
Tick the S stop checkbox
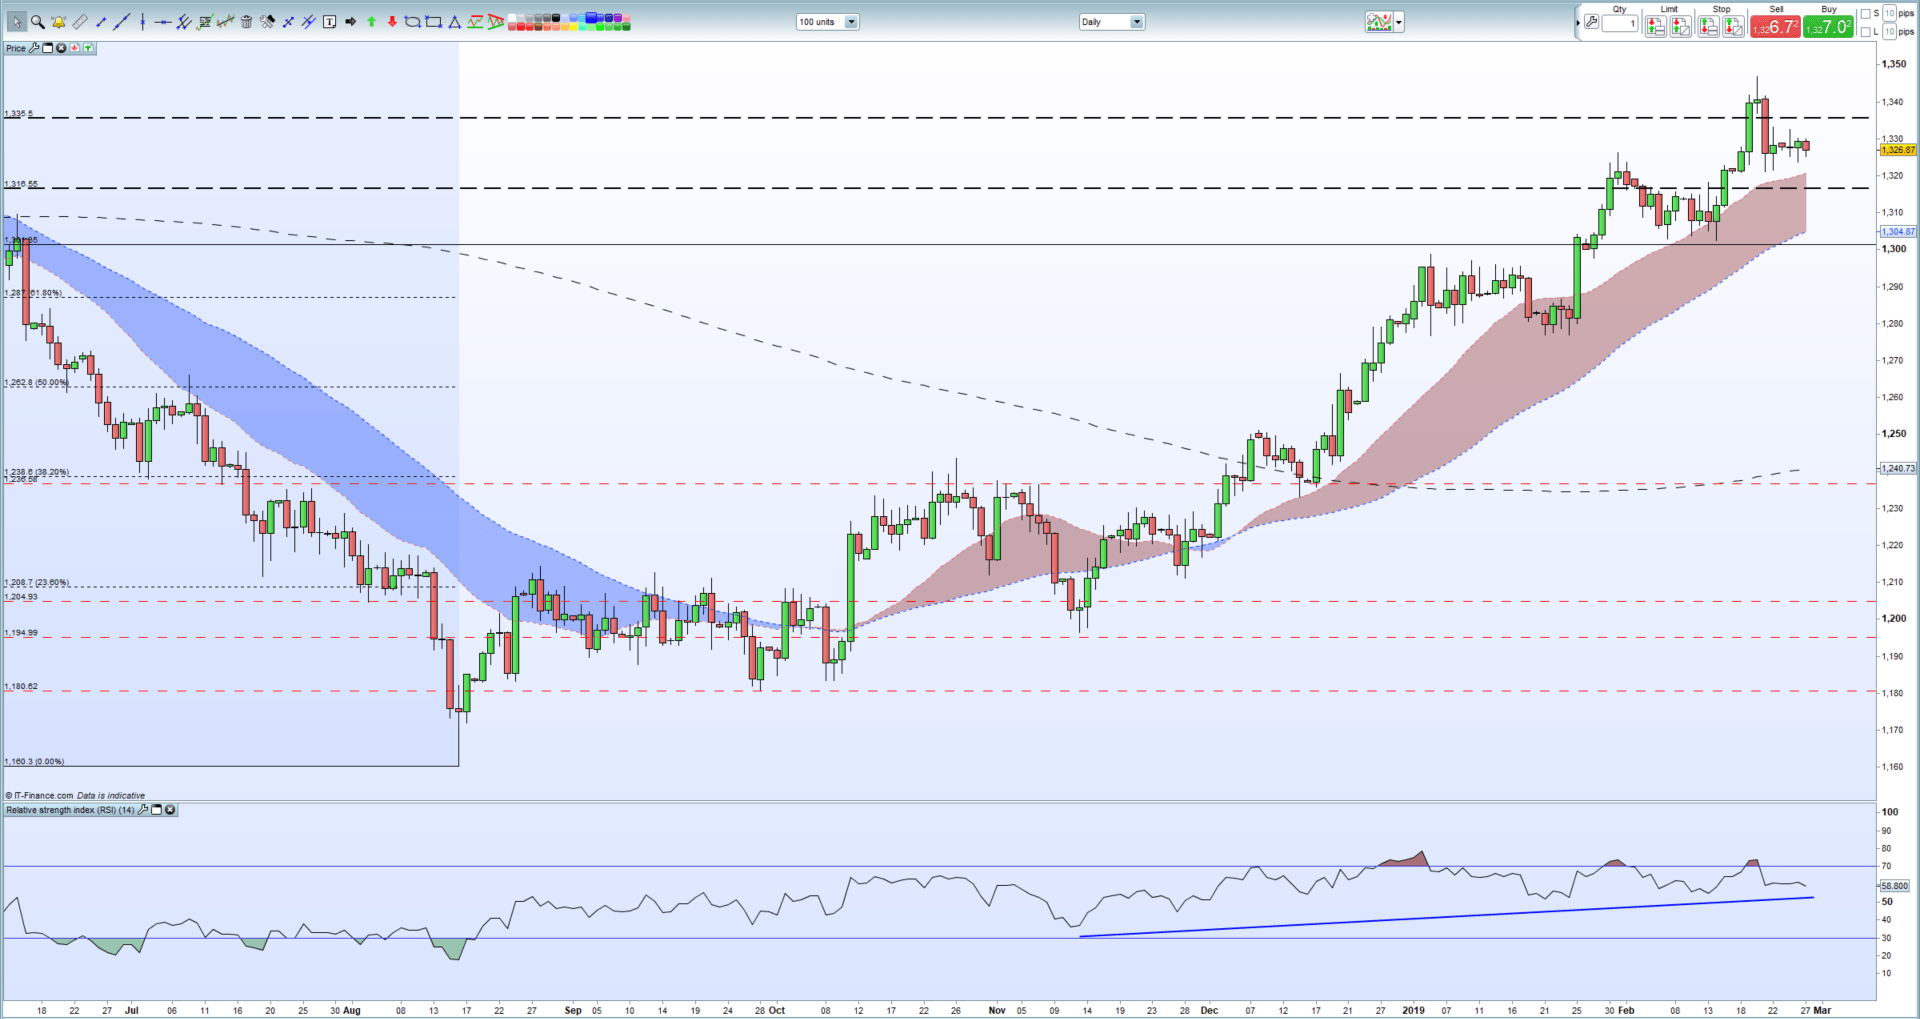pyautogui.click(x=1865, y=13)
